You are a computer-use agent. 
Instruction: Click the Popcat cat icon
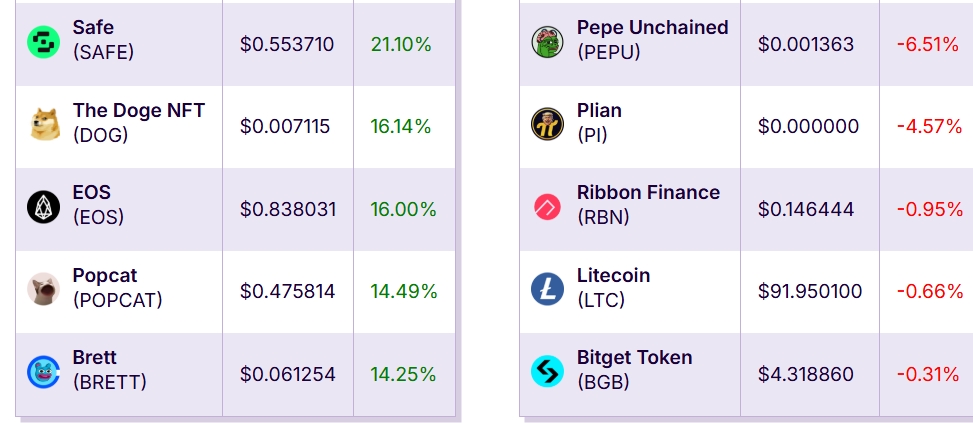pos(43,289)
